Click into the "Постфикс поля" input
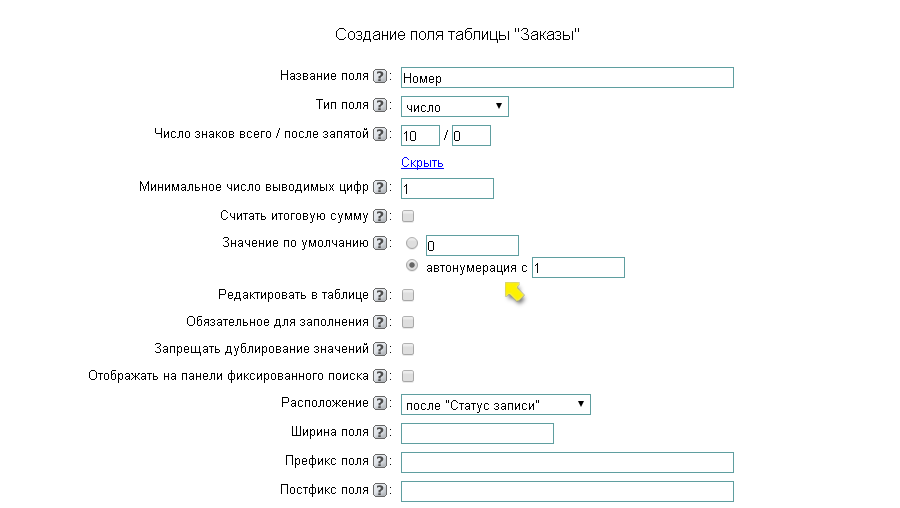This screenshot has width=900, height=508. 566,491
